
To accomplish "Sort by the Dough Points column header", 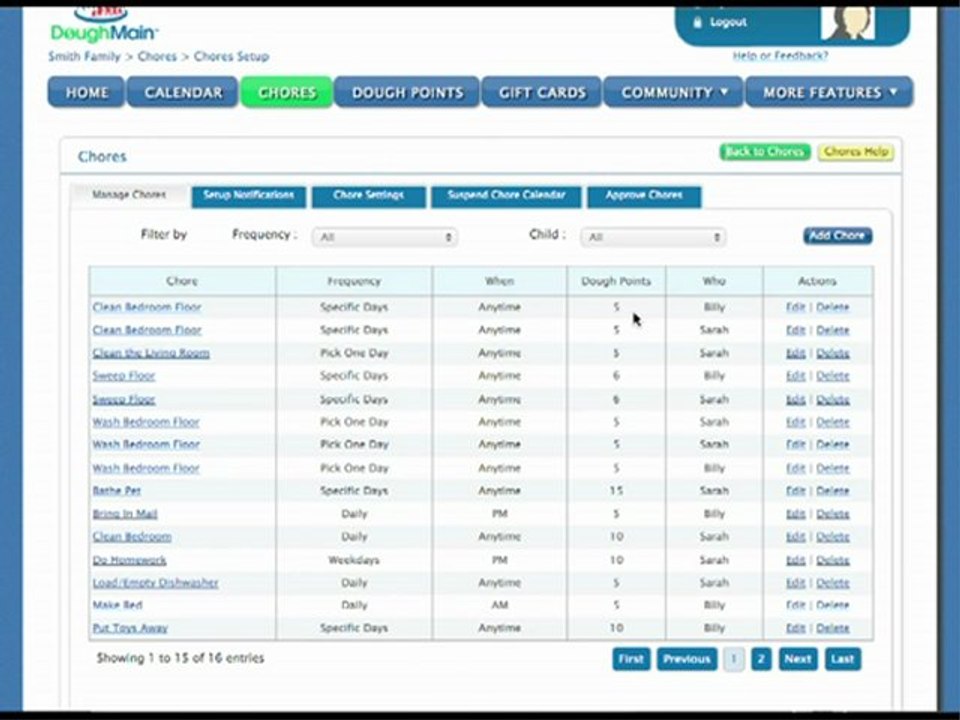I will pos(616,281).
